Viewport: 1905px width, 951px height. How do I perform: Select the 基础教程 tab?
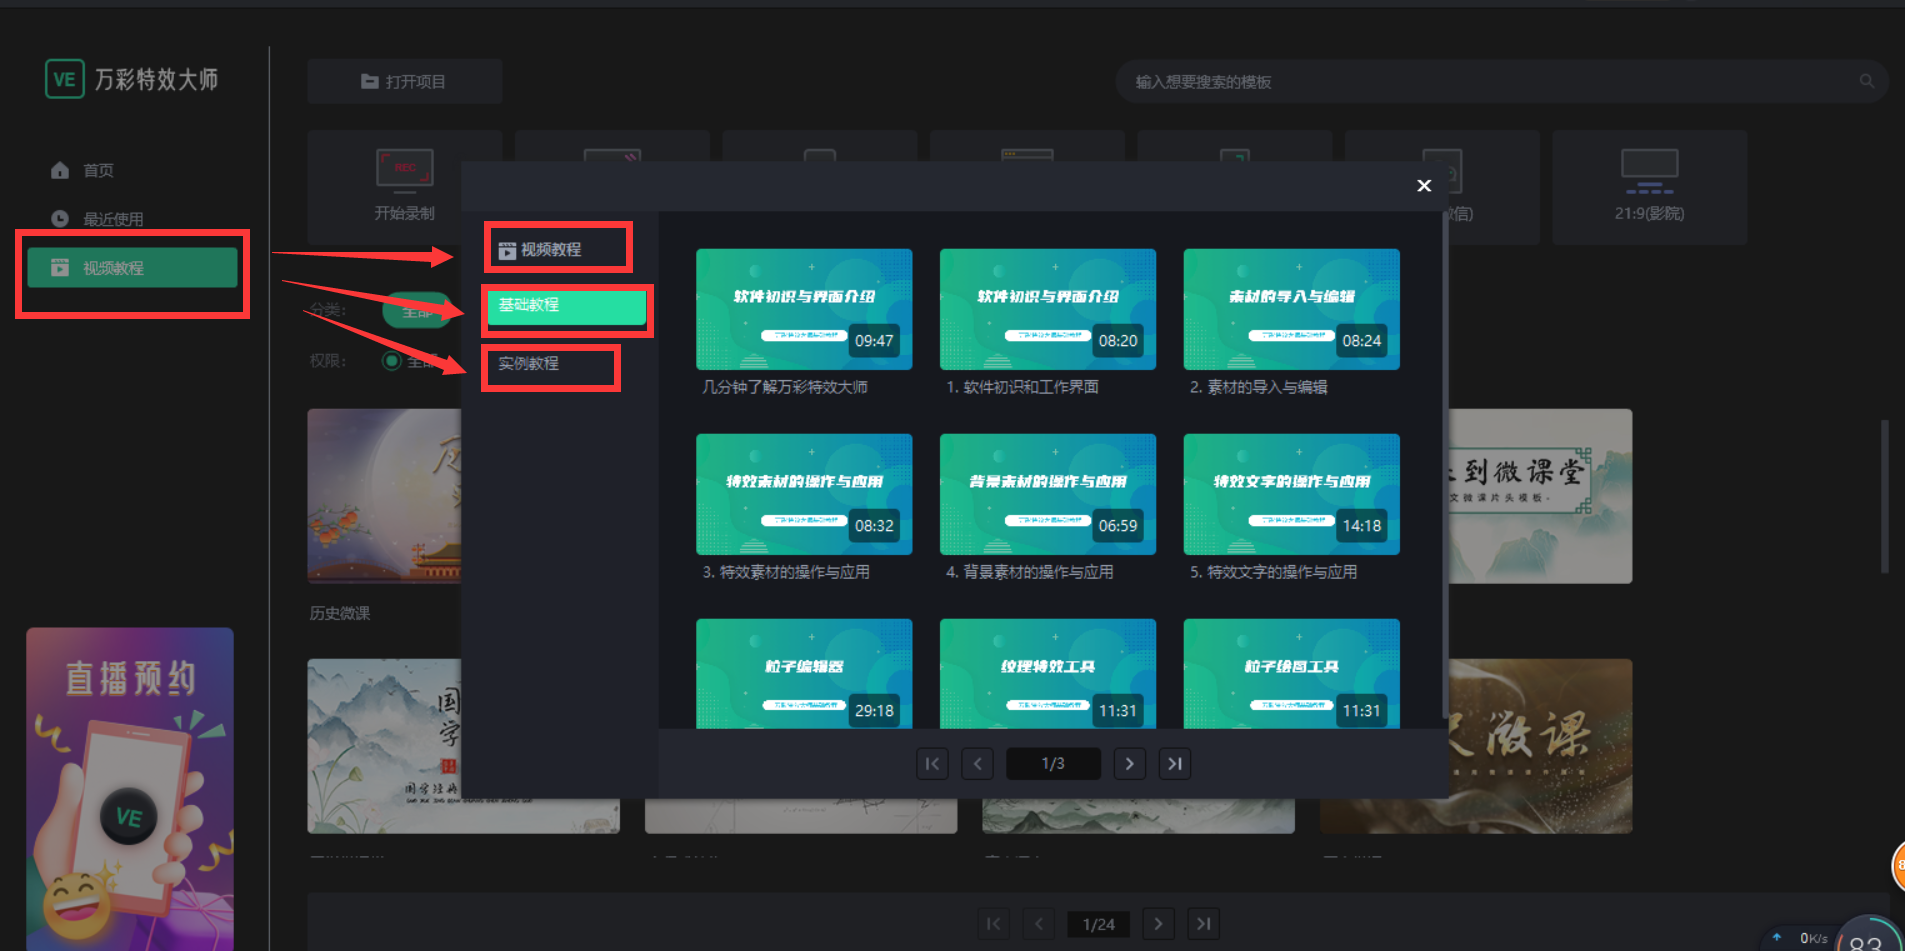[566, 306]
